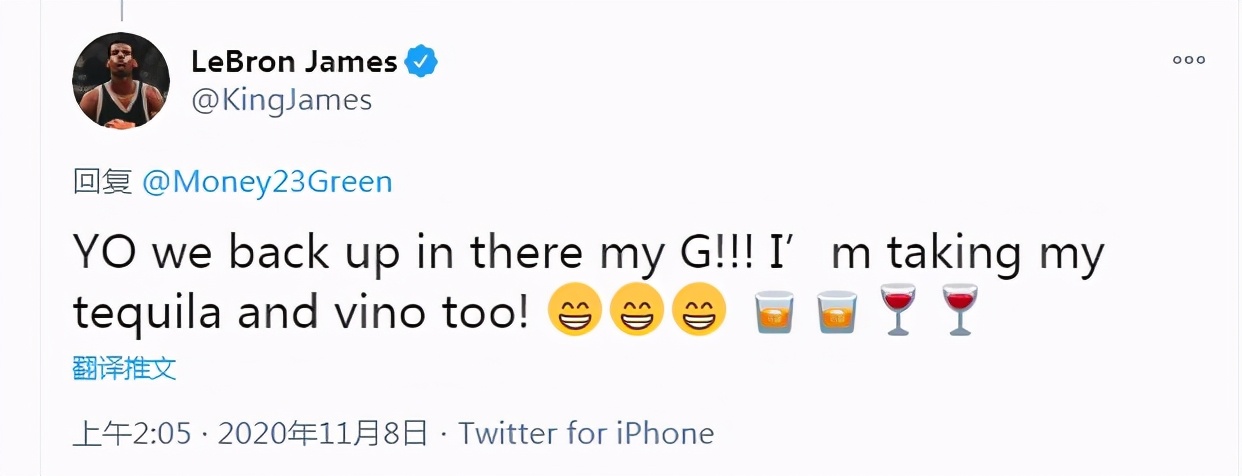Screen dimensions: 1242x476
Task: Click the middle grinning face emoji
Action: [x=637, y=310]
